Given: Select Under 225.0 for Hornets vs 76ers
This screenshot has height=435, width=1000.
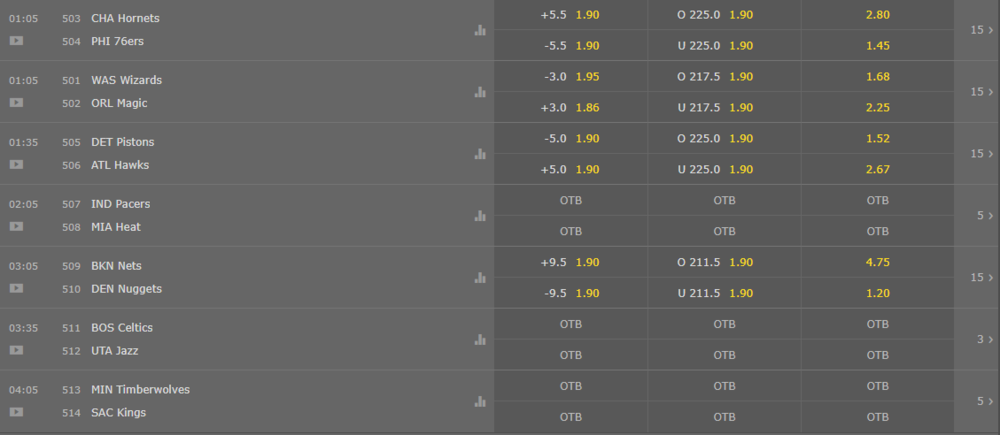Looking at the screenshot, I should point(724,45).
